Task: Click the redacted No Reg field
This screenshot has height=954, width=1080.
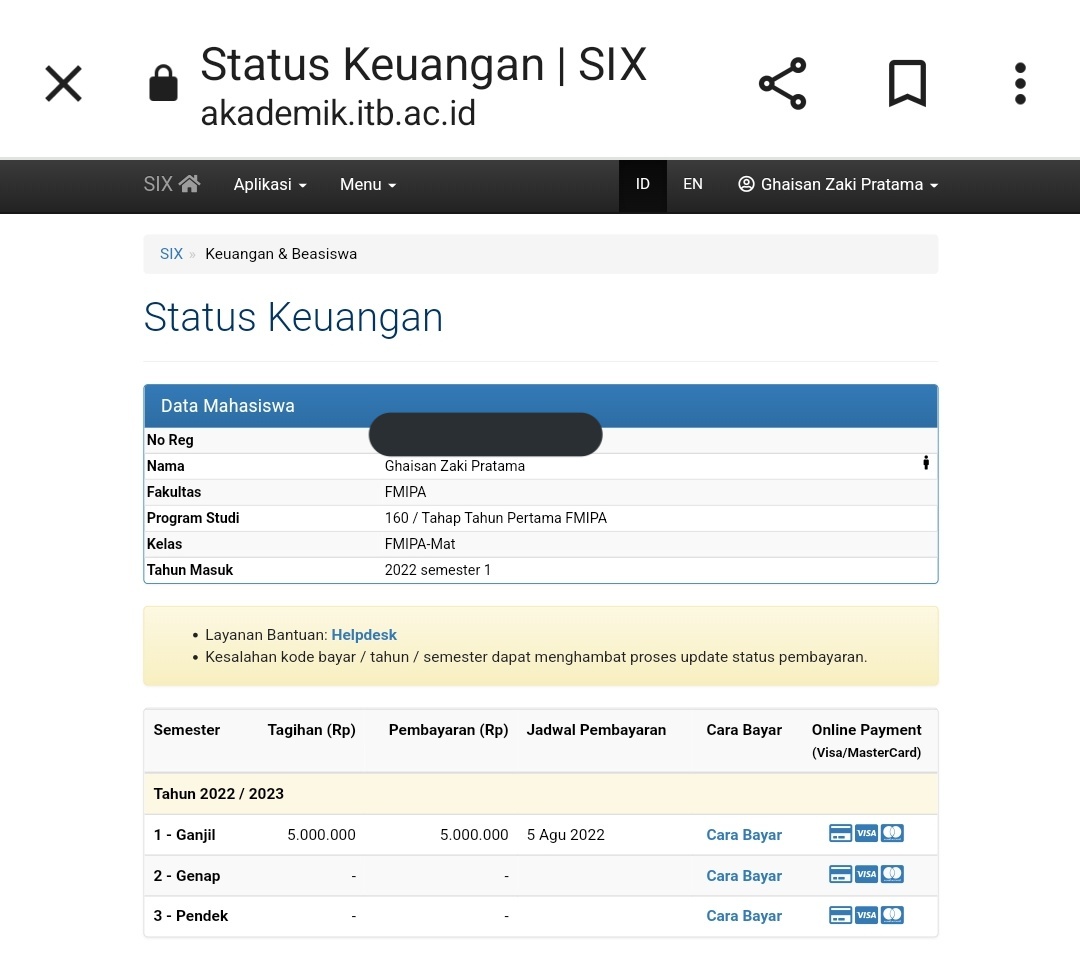Action: click(x=485, y=434)
